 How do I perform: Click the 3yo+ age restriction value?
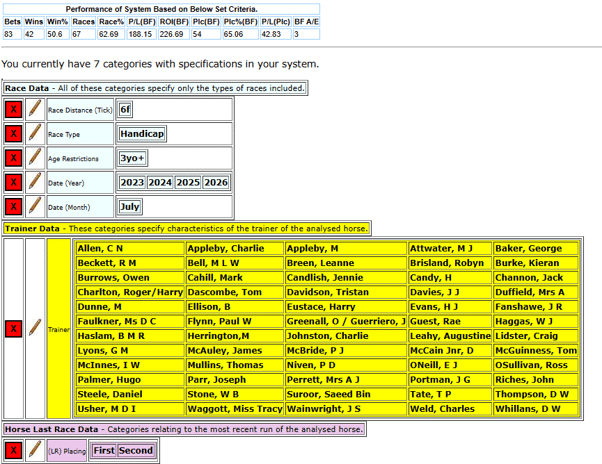pos(132,158)
